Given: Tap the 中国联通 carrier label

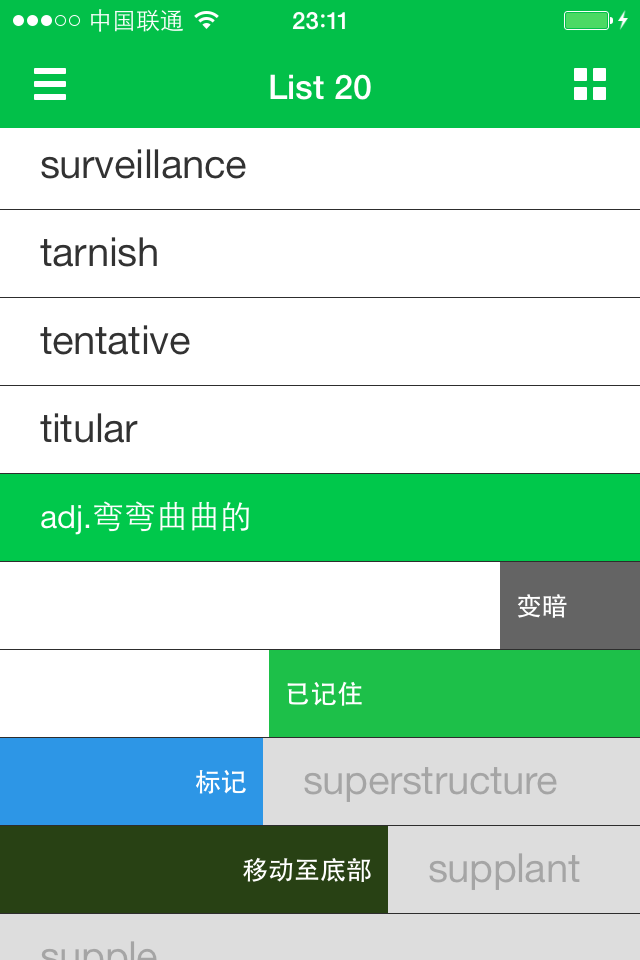Looking at the screenshot, I should coord(137,21).
